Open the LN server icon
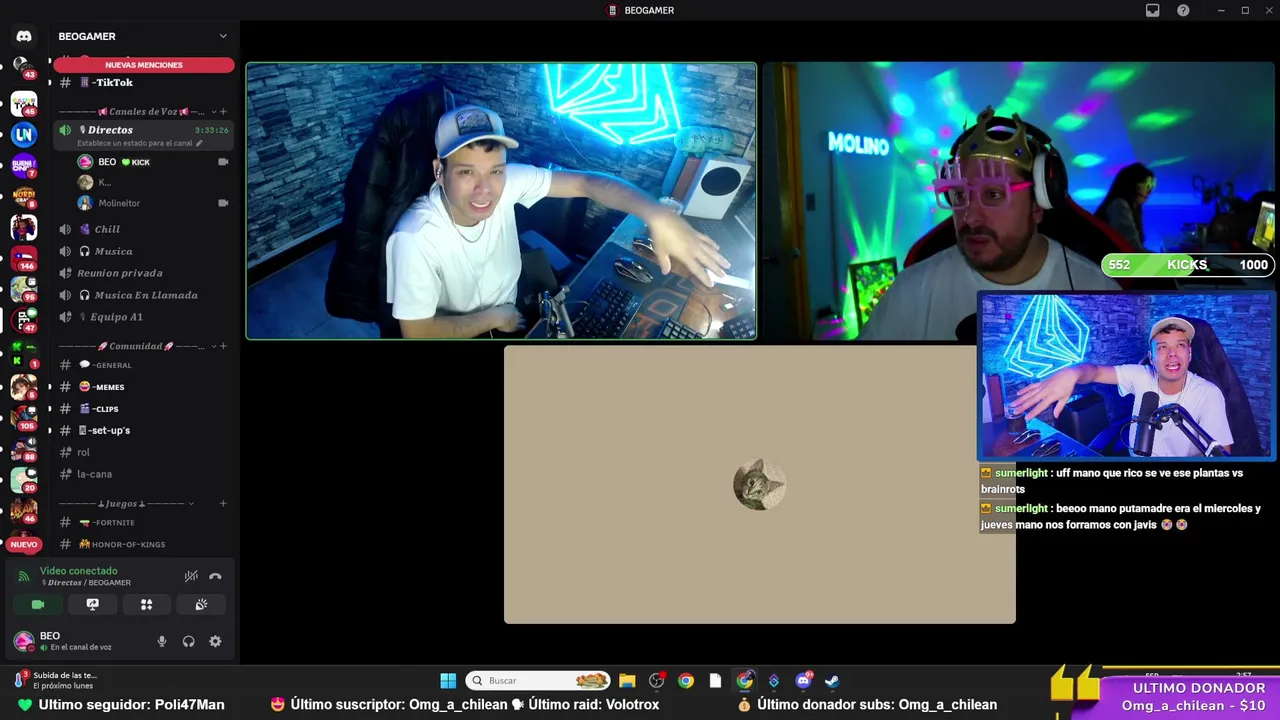Viewport: 1280px width, 720px height. click(x=24, y=134)
